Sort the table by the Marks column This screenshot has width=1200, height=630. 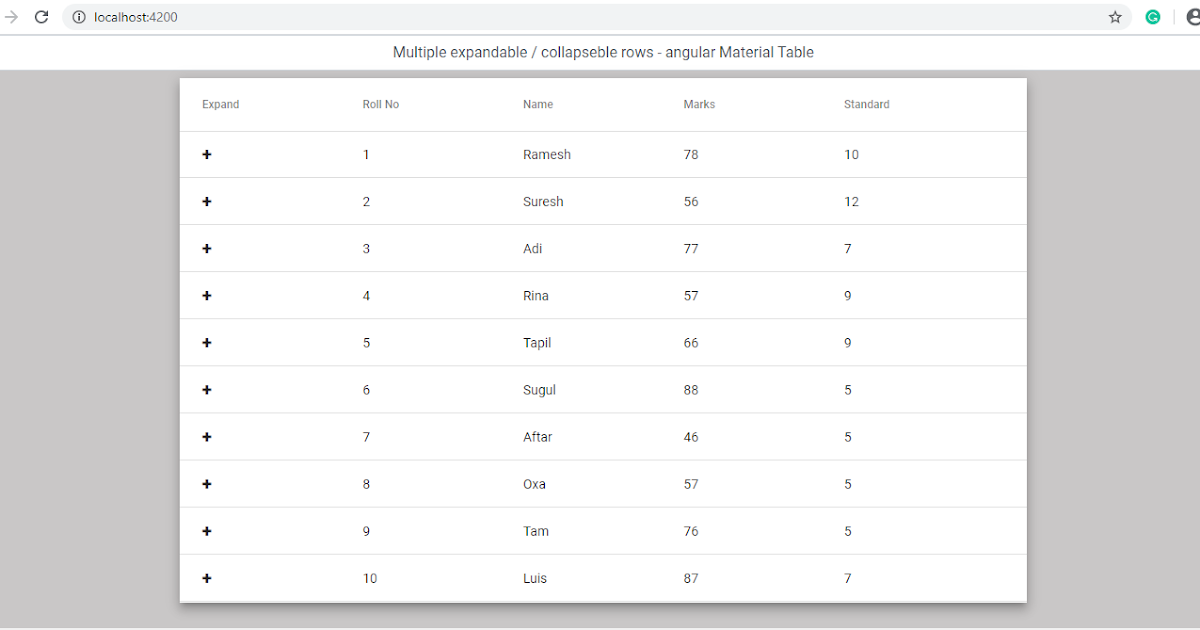click(x=699, y=104)
